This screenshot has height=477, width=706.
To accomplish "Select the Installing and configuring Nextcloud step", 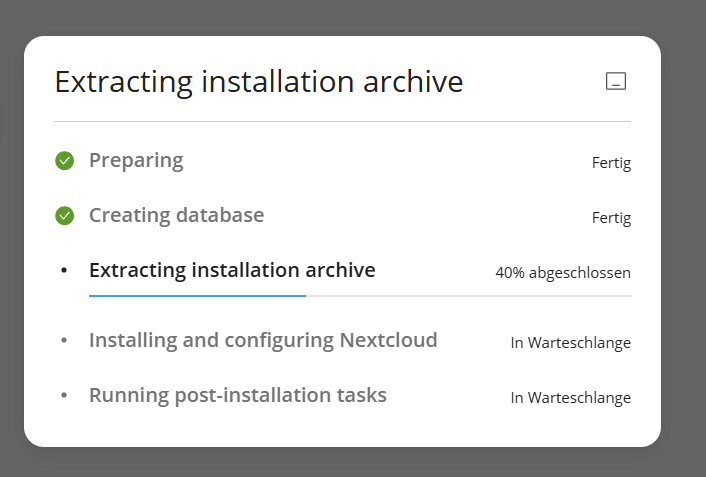I will click(263, 341).
